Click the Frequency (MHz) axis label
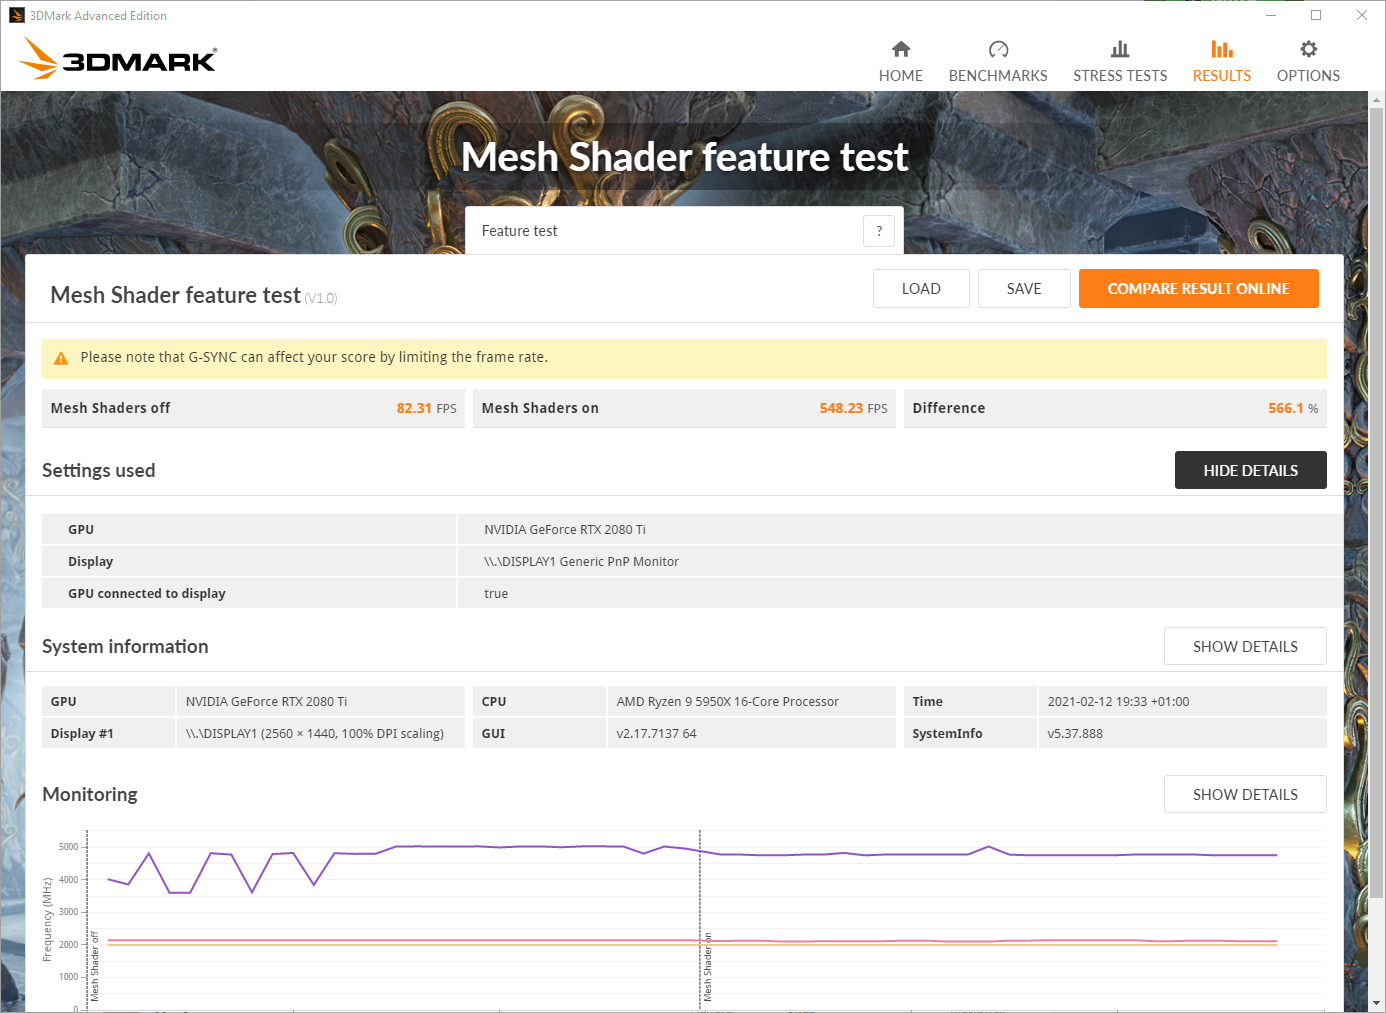 point(47,919)
